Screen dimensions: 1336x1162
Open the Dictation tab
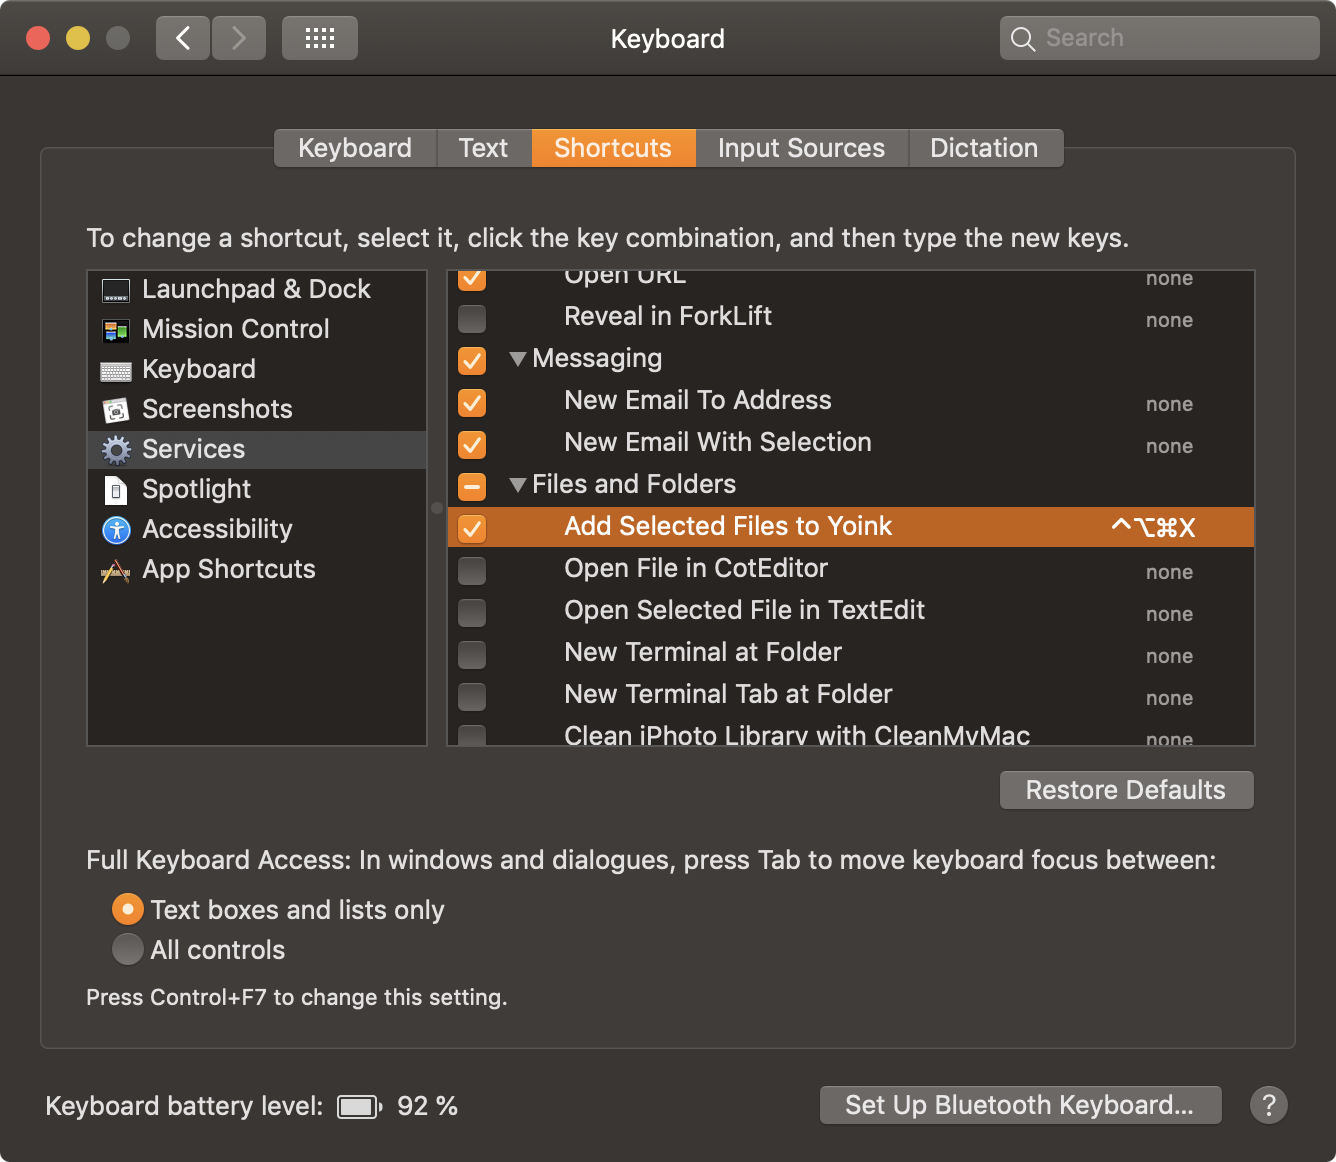pyautogui.click(x=984, y=148)
